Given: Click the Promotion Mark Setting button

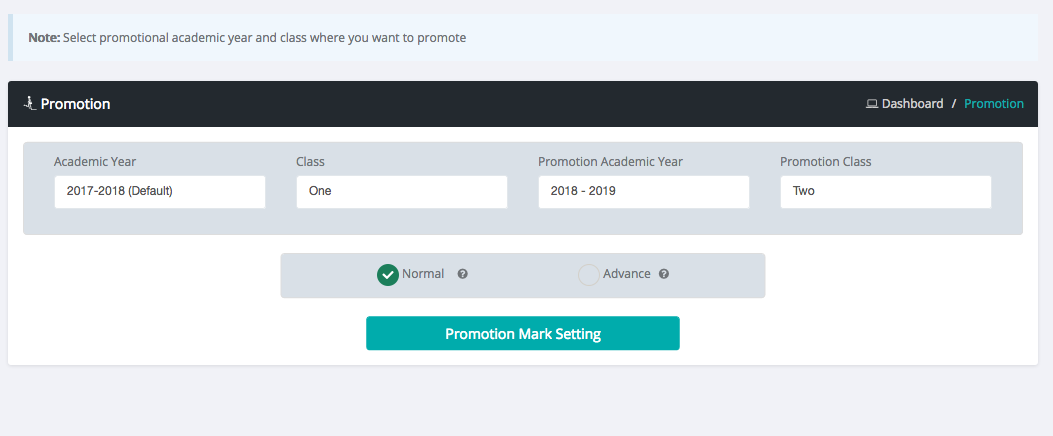Looking at the screenshot, I should [x=522, y=333].
